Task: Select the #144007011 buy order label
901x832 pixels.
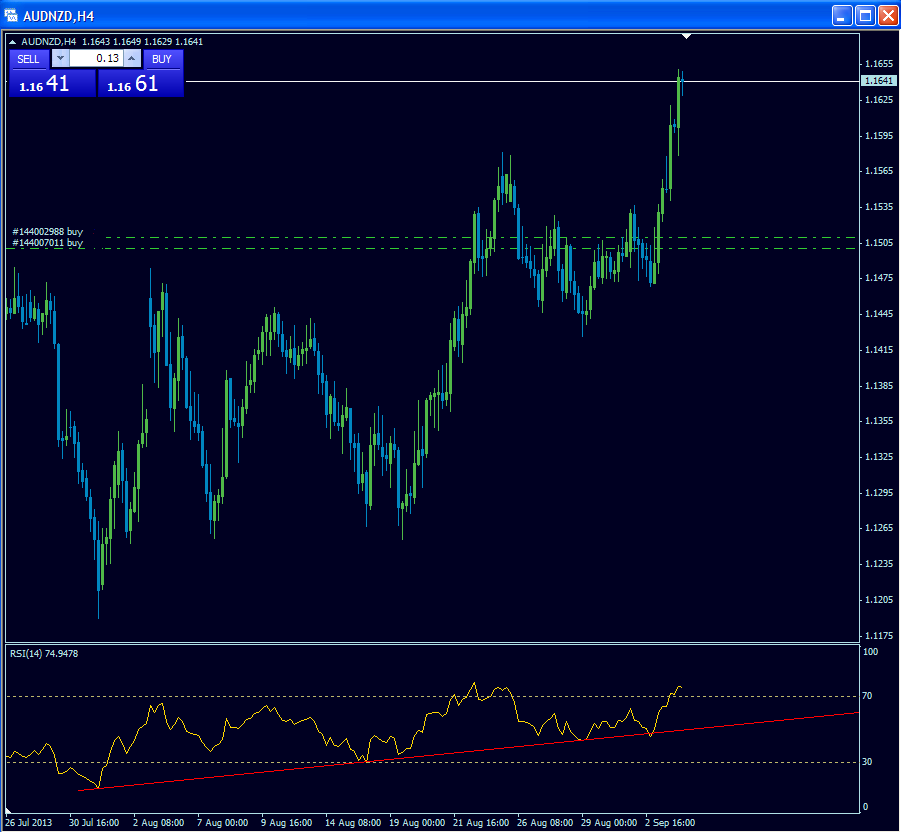Action: click(x=48, y=242)
